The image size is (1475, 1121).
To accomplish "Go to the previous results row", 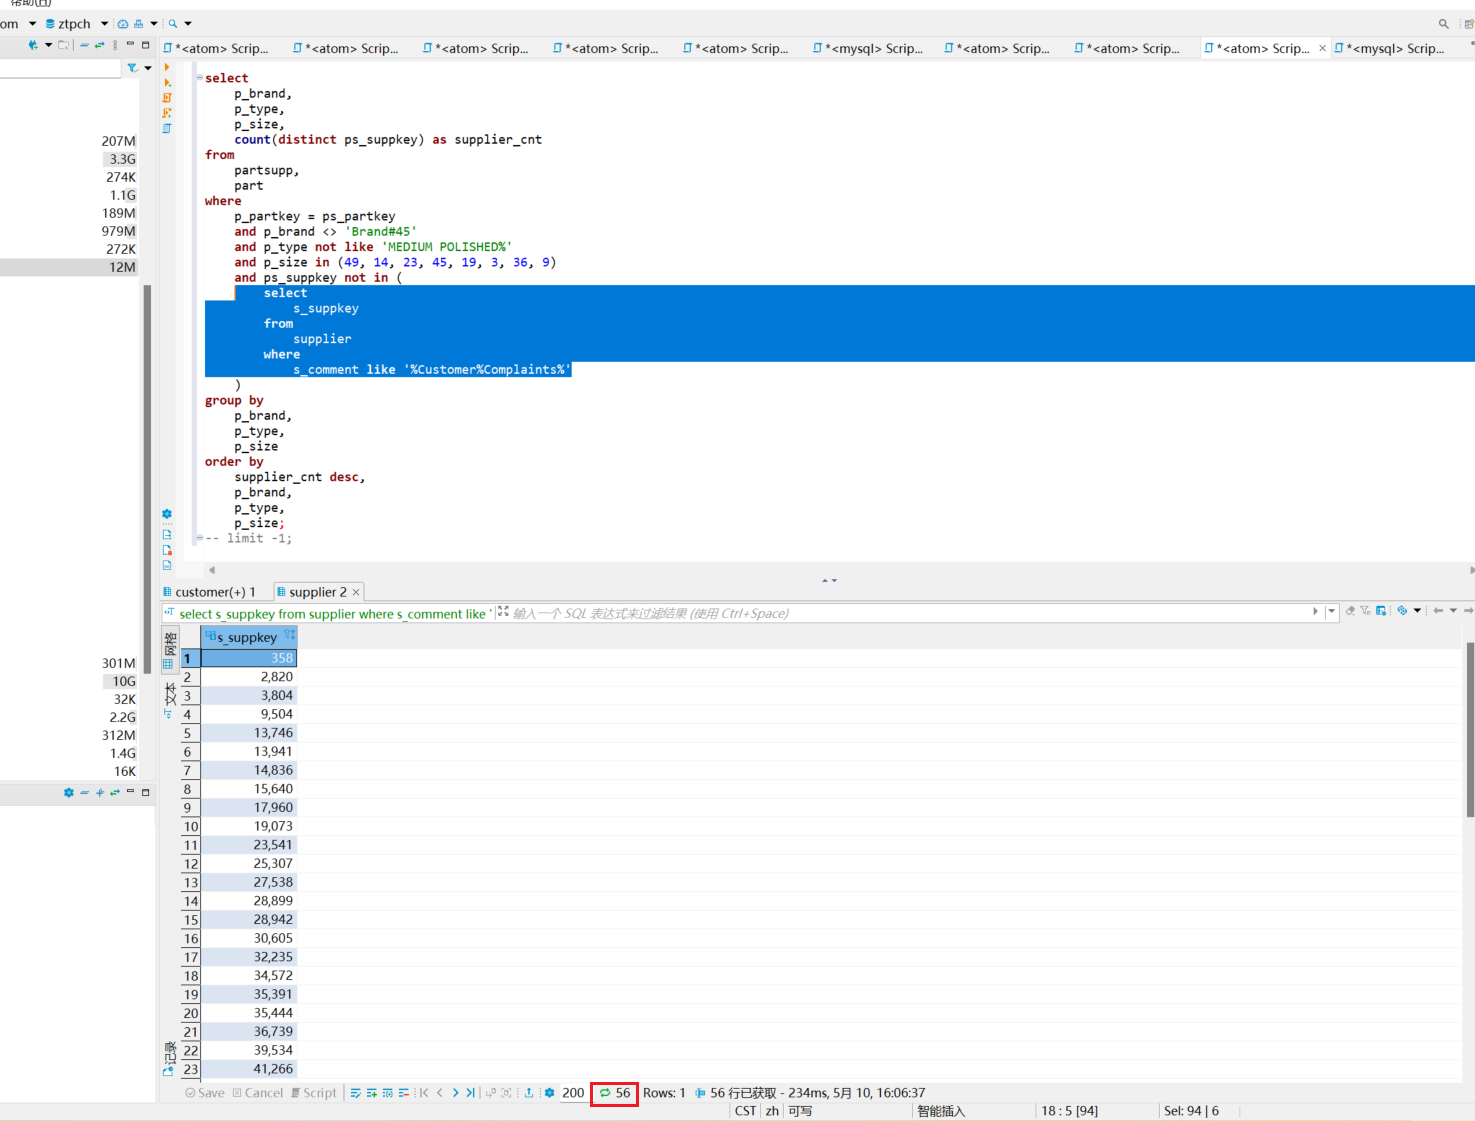I will (439, 1093).
